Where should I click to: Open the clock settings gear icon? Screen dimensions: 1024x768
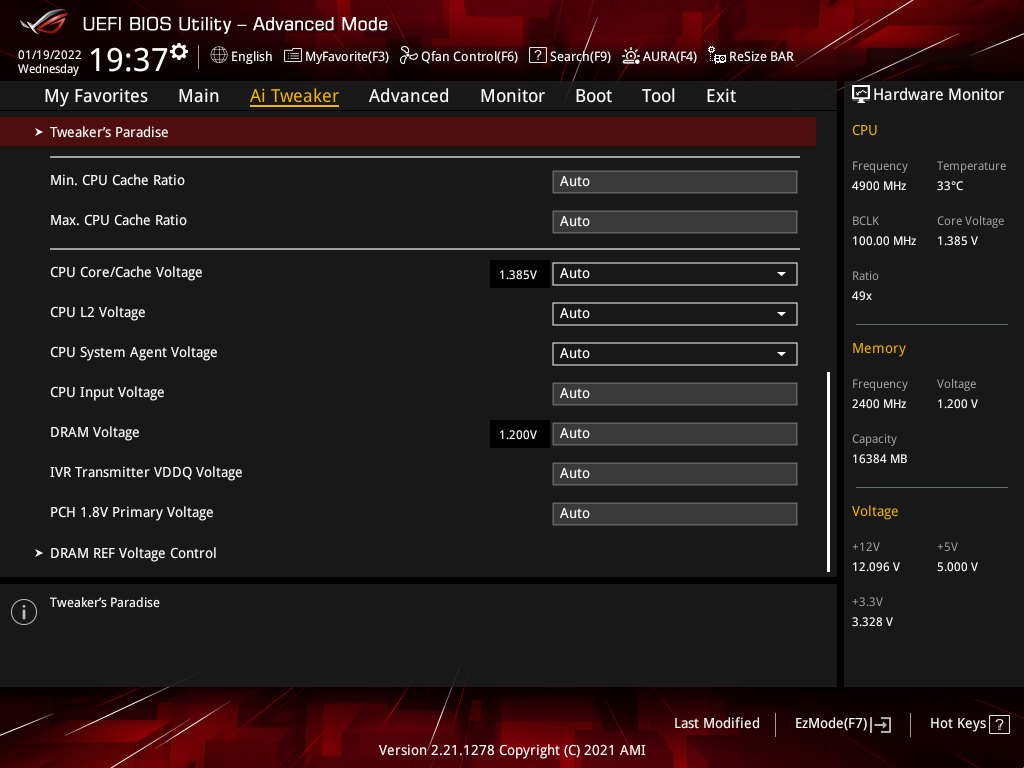coord(180,52)
